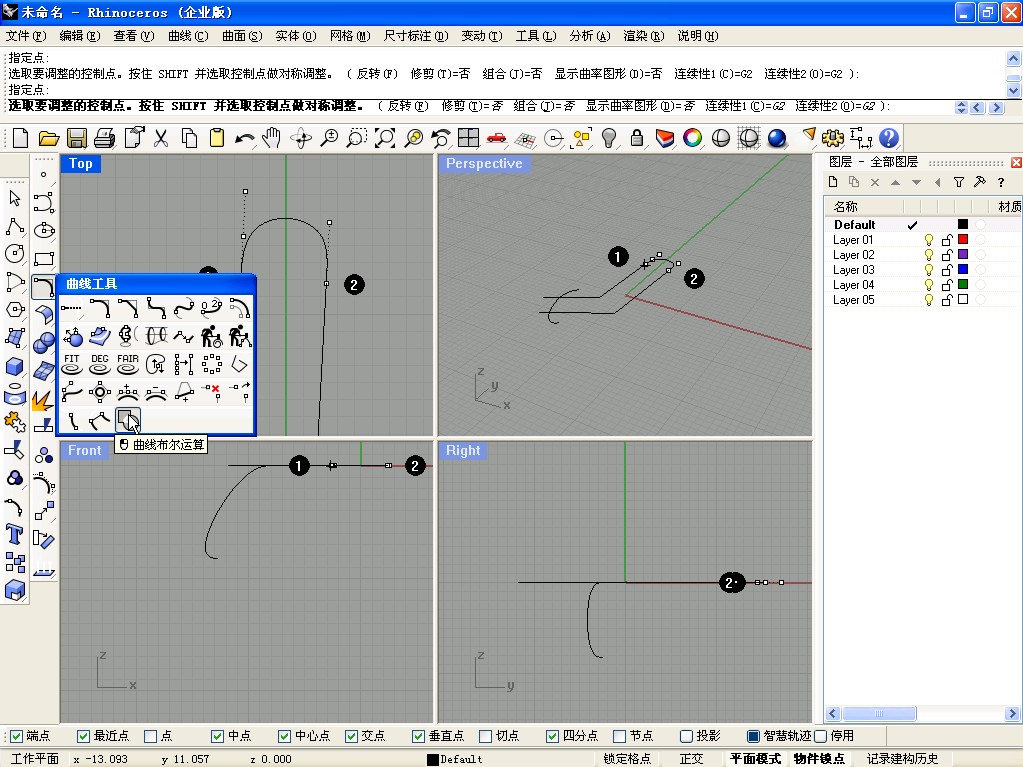Click Layer 03 blue color swatch
This screenshot has width=1023, height=767.
click(963, 270)
